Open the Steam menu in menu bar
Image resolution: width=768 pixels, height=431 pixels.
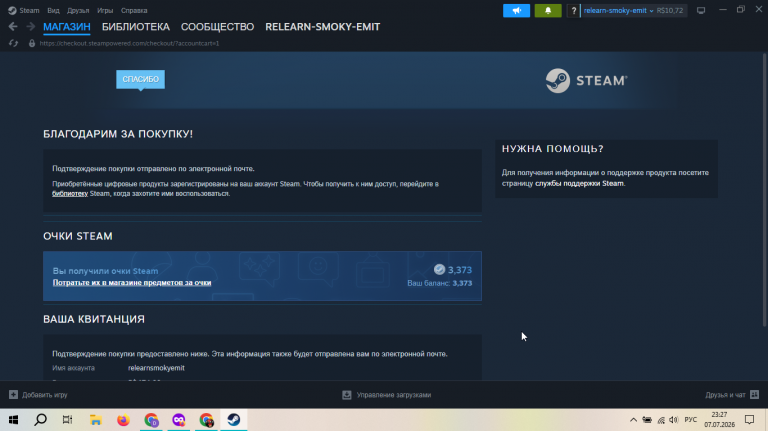coord(24,10)
